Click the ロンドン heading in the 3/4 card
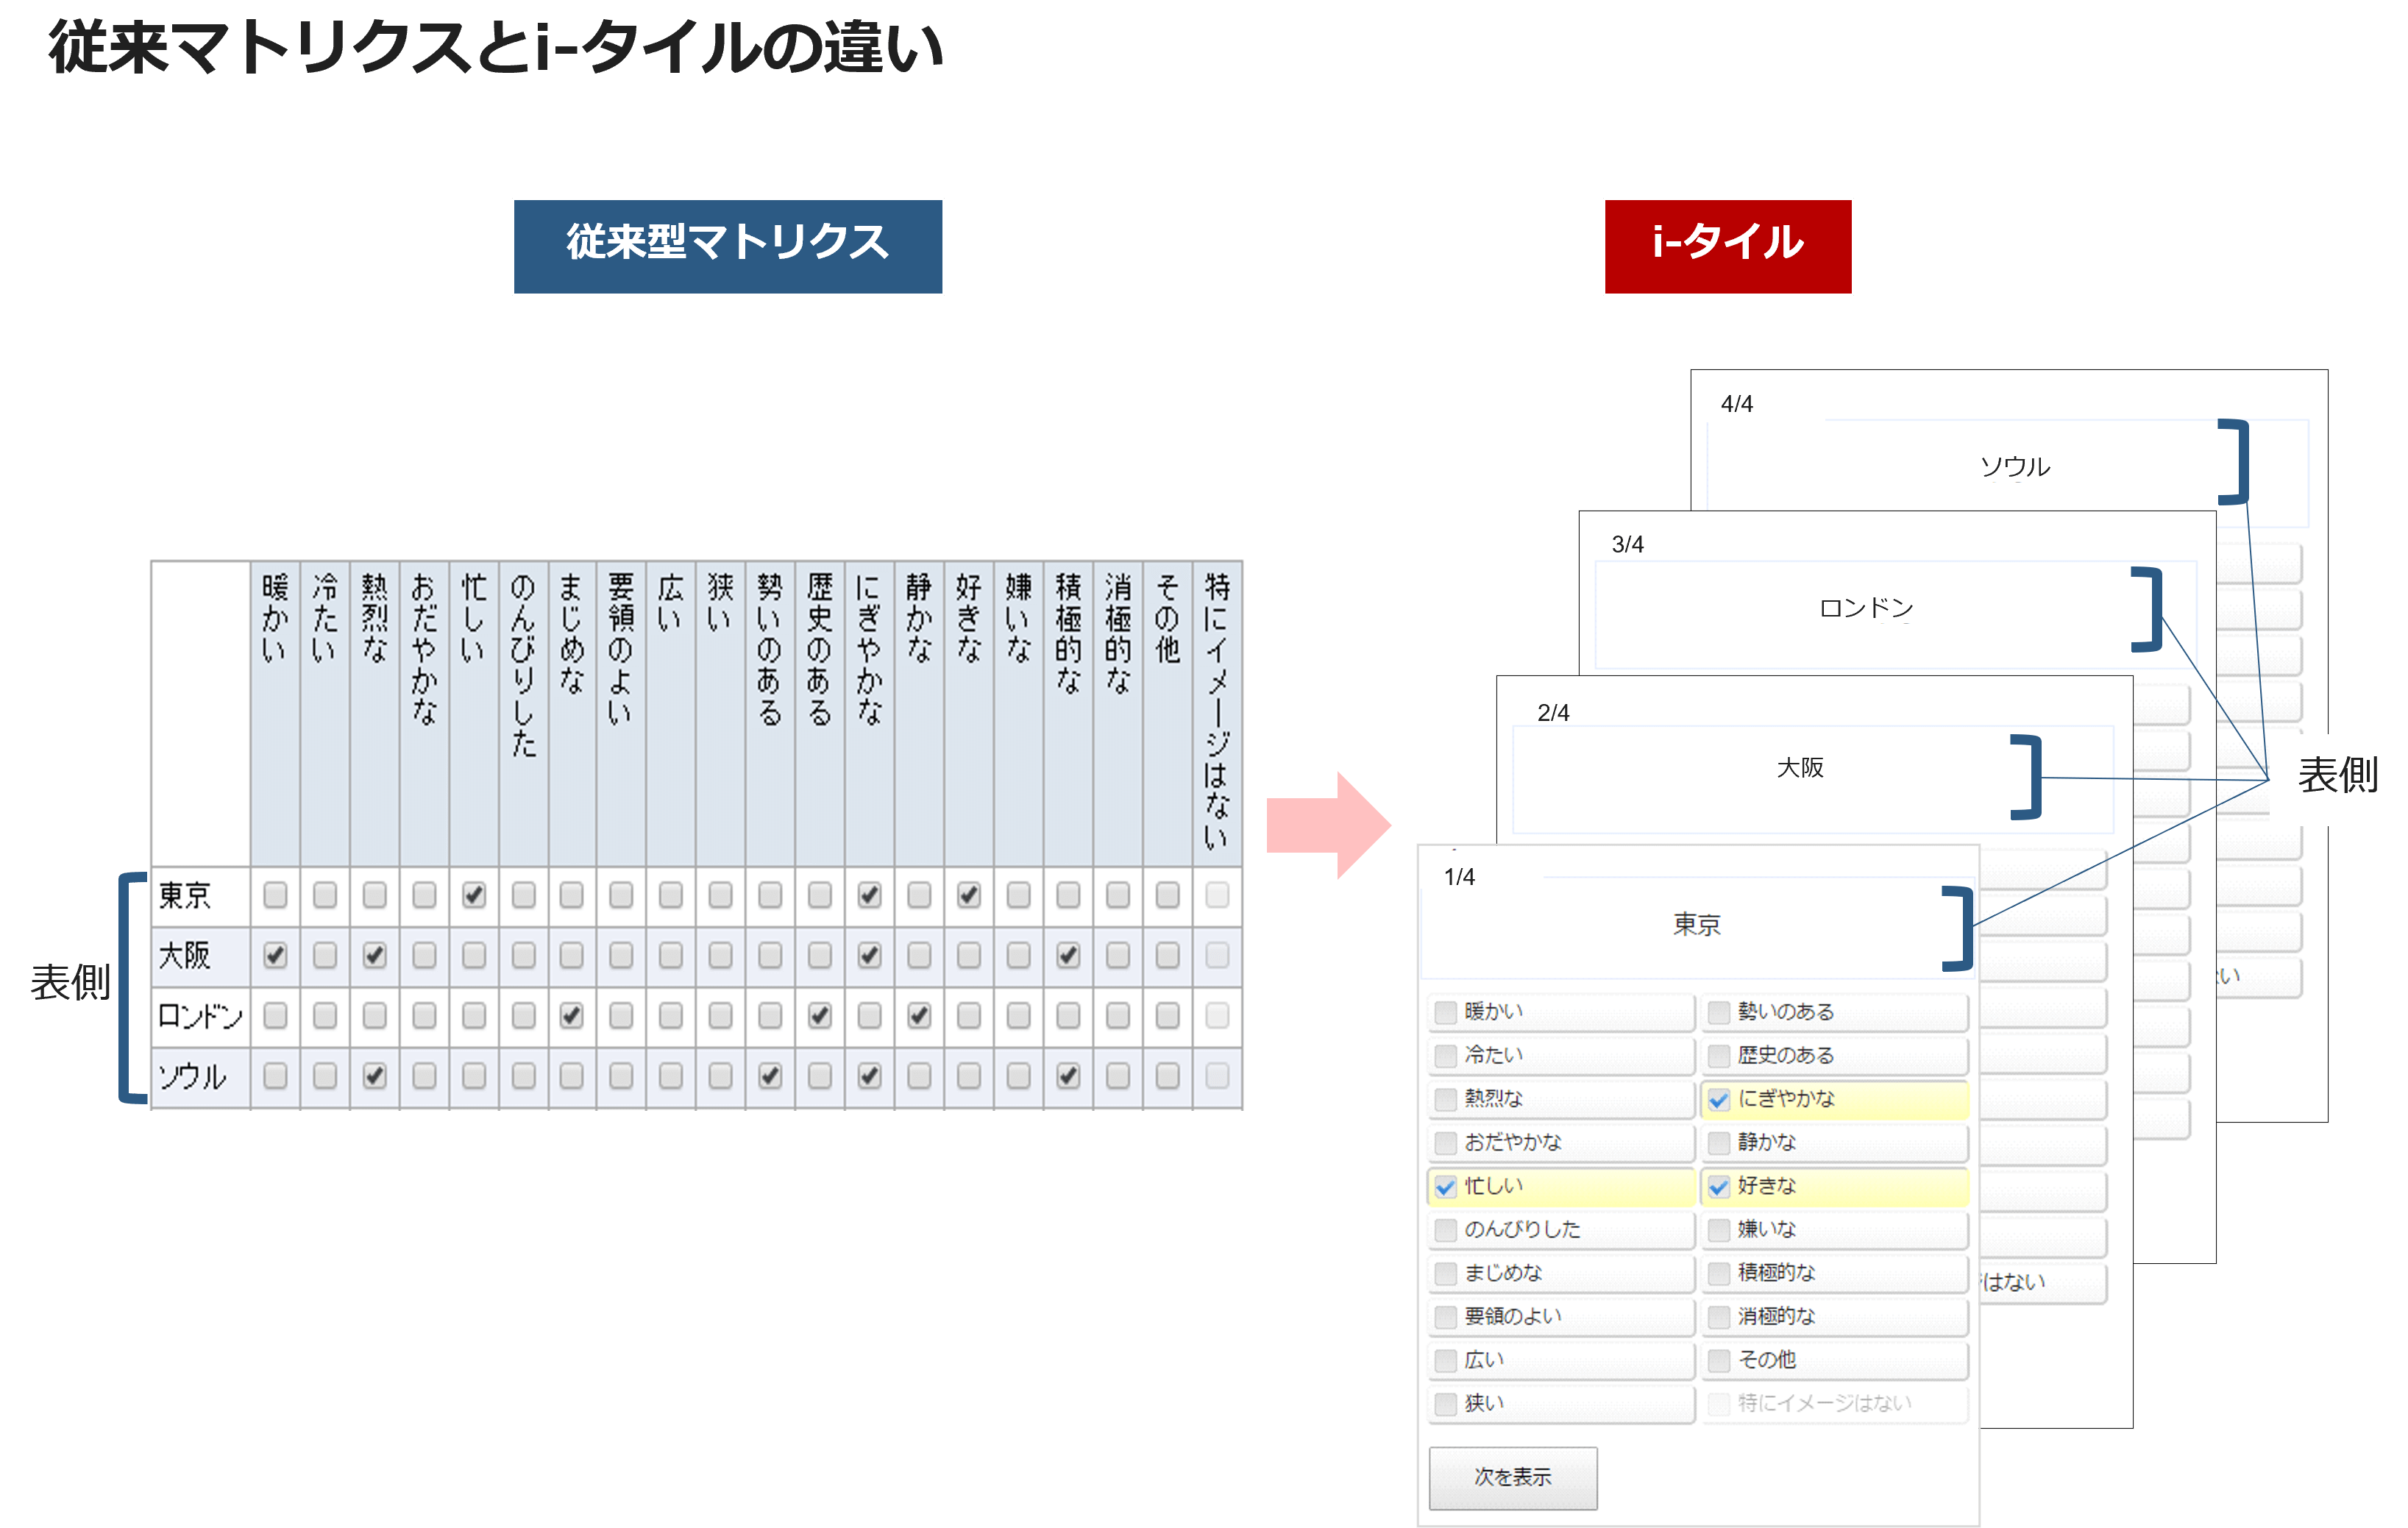The height and width of the screenshot is (1528, 2408). [1866, 609]
